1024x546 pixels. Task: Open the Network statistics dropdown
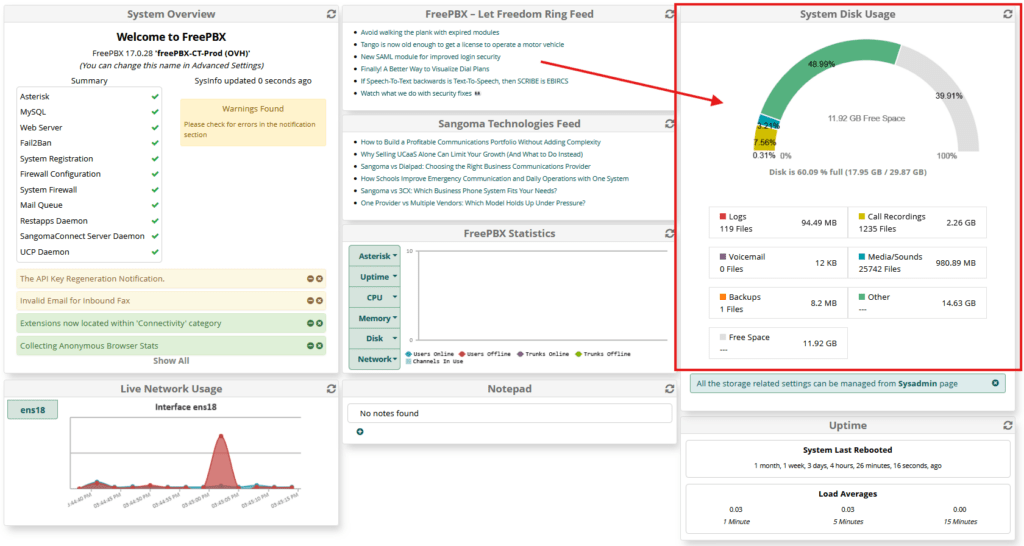[374, 359]
